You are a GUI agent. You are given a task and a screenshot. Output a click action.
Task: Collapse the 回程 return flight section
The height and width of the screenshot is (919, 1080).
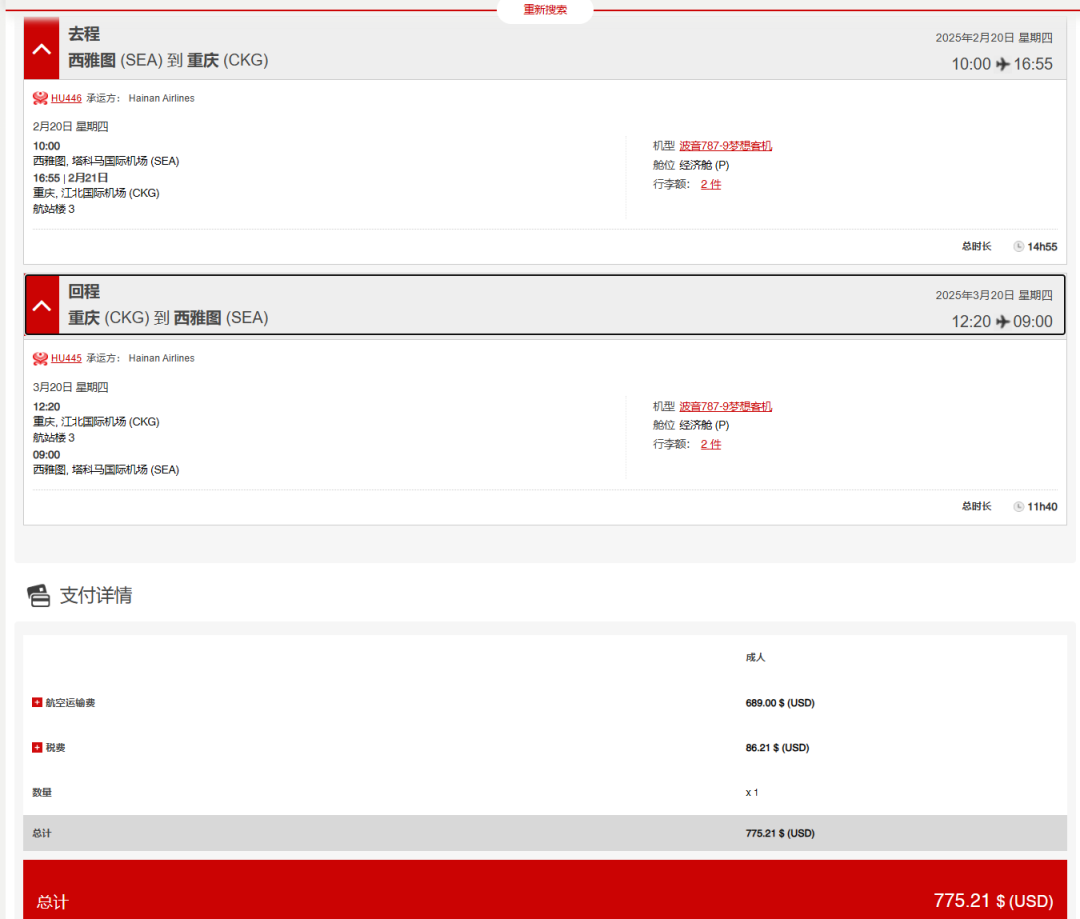click(42, 305)
